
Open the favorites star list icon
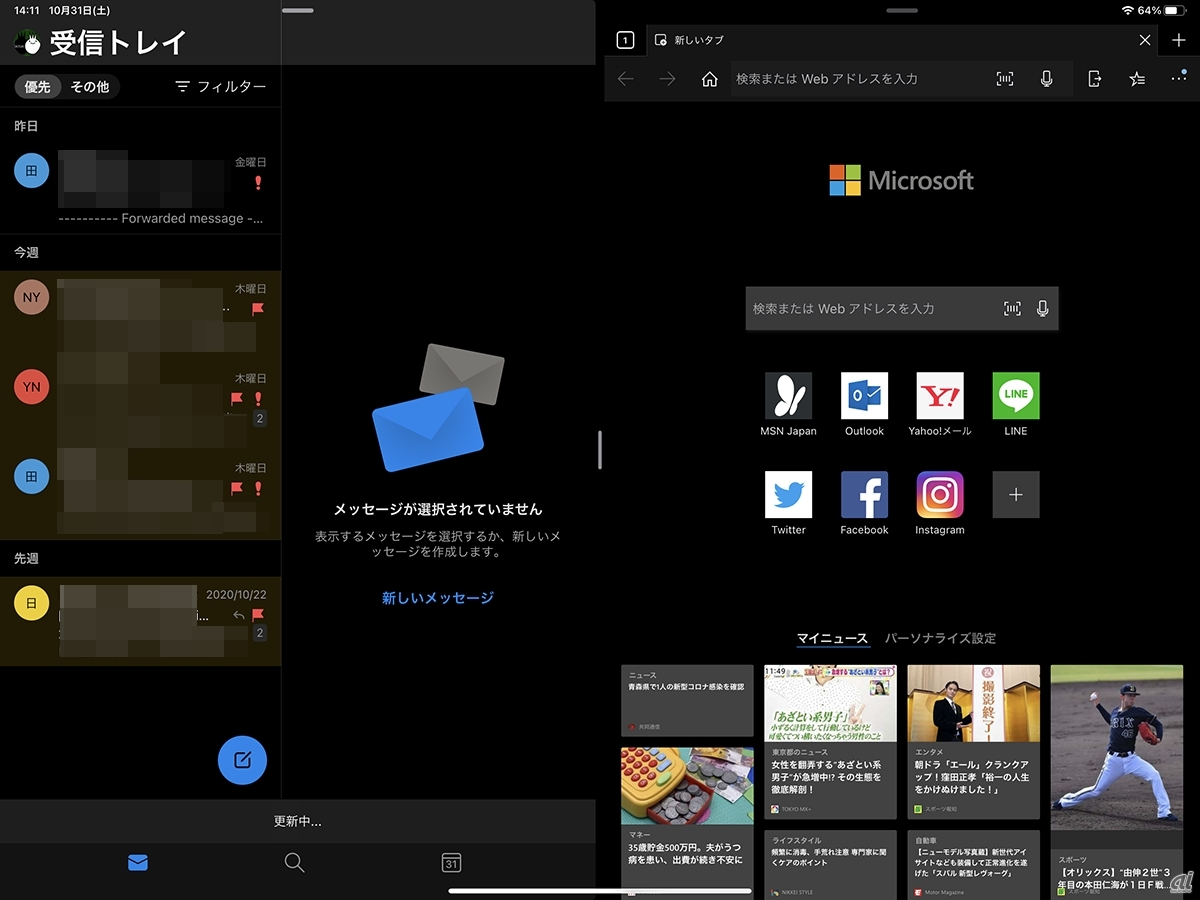pyautogui.click(x=1137, y=79)
